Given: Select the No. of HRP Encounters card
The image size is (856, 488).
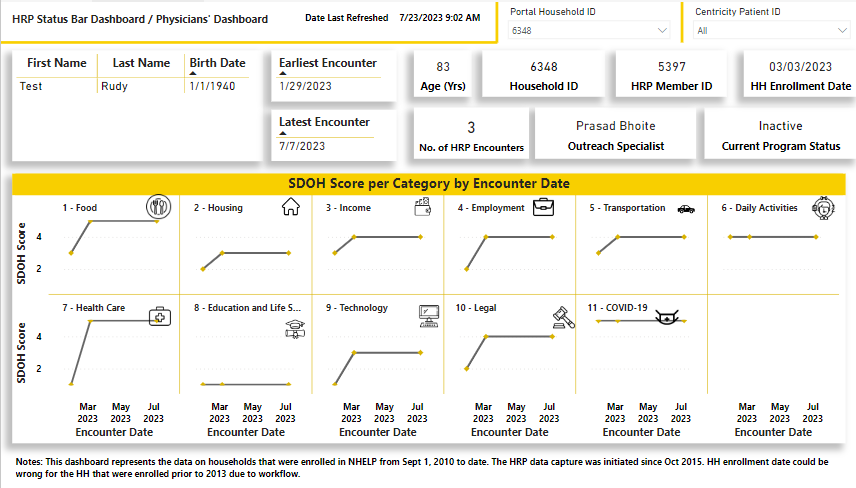Looking at the screenshot, I should pos(471,135).
